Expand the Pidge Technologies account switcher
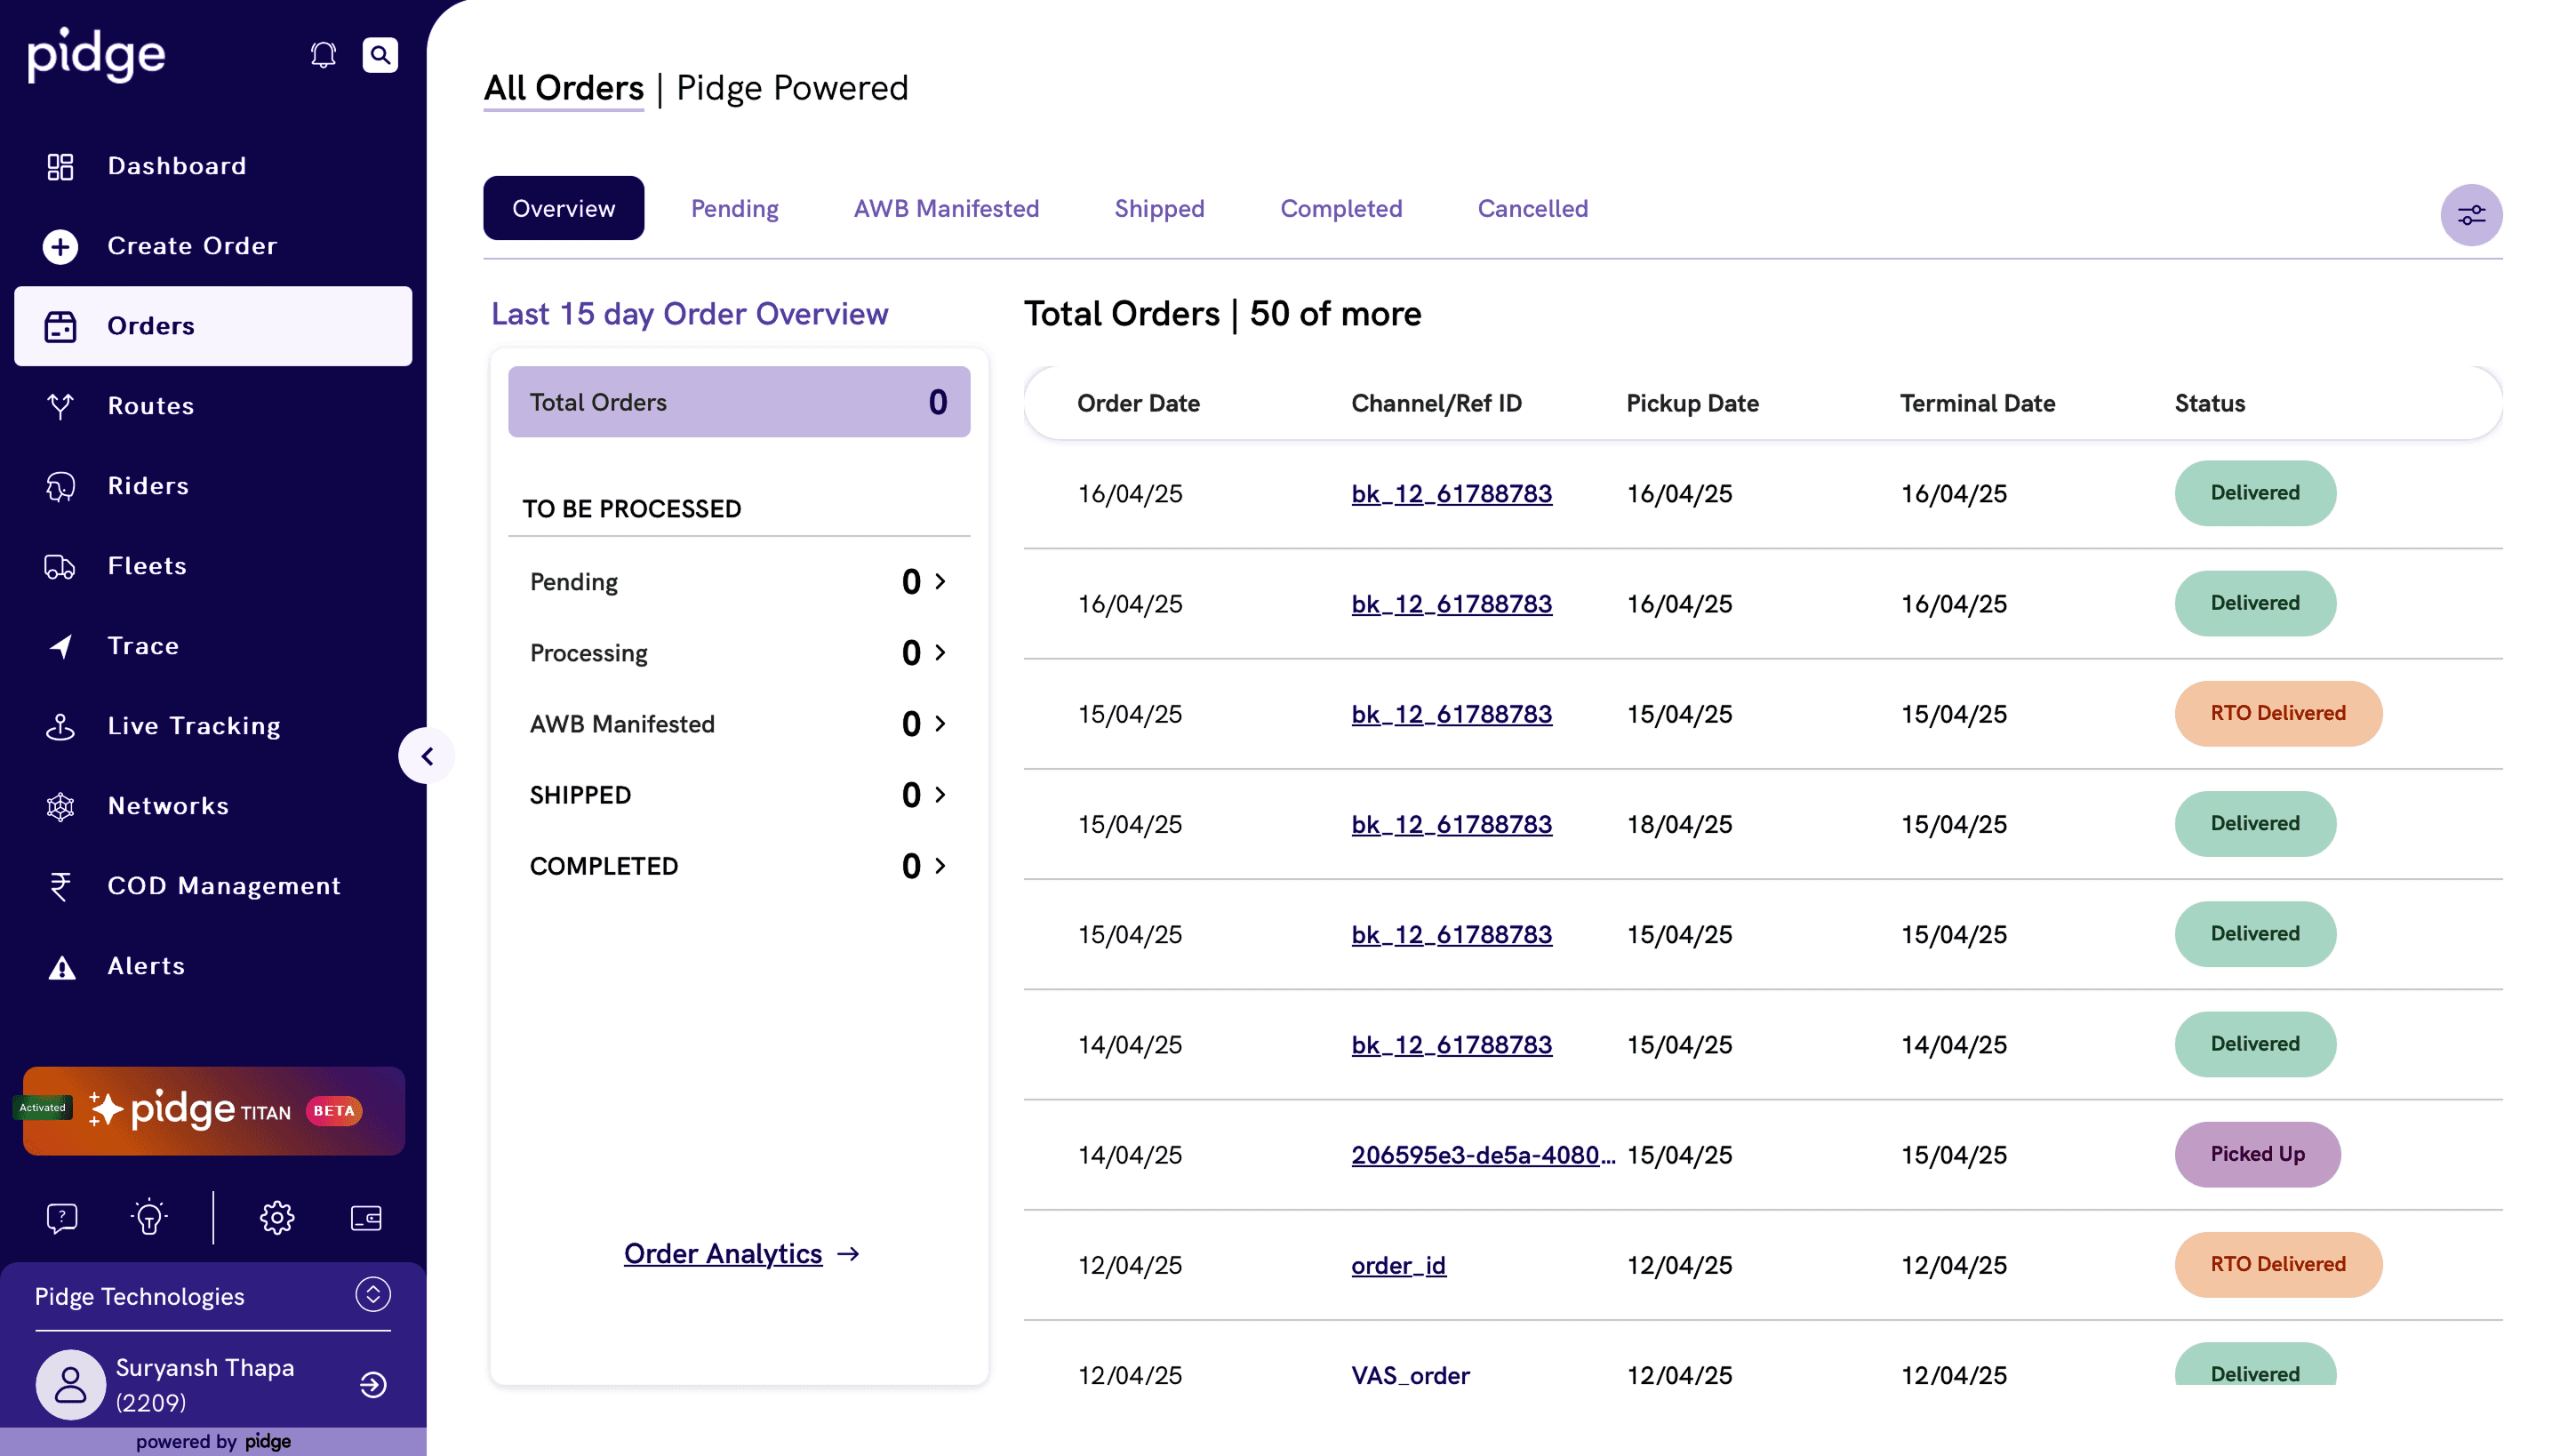Screen dimensions: 2560x1456 coord(373,1294)
